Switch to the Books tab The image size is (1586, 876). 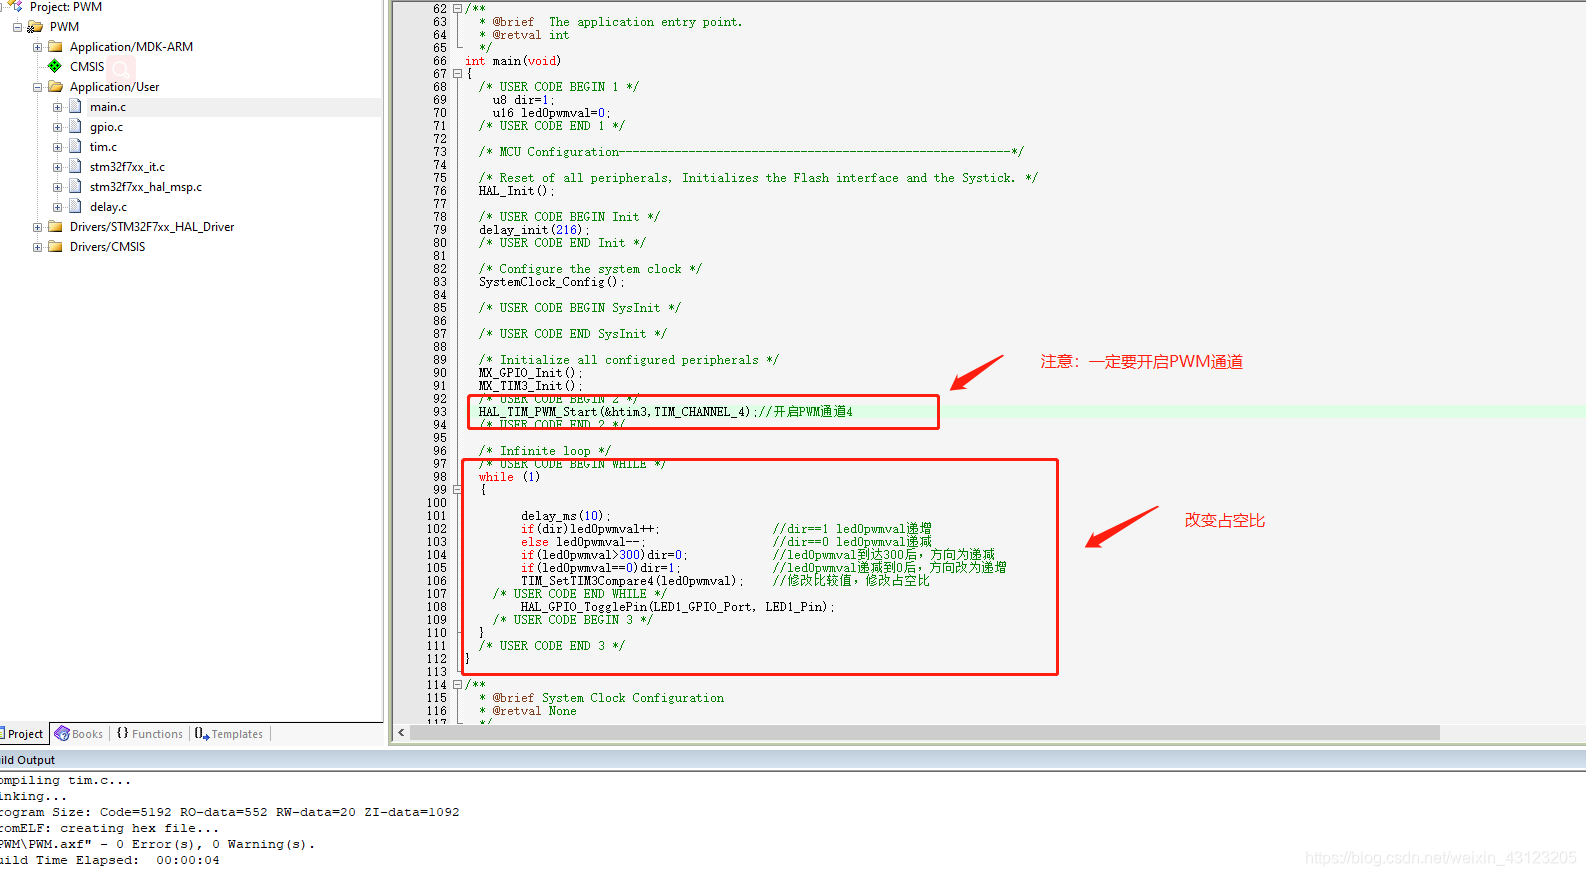80,734
